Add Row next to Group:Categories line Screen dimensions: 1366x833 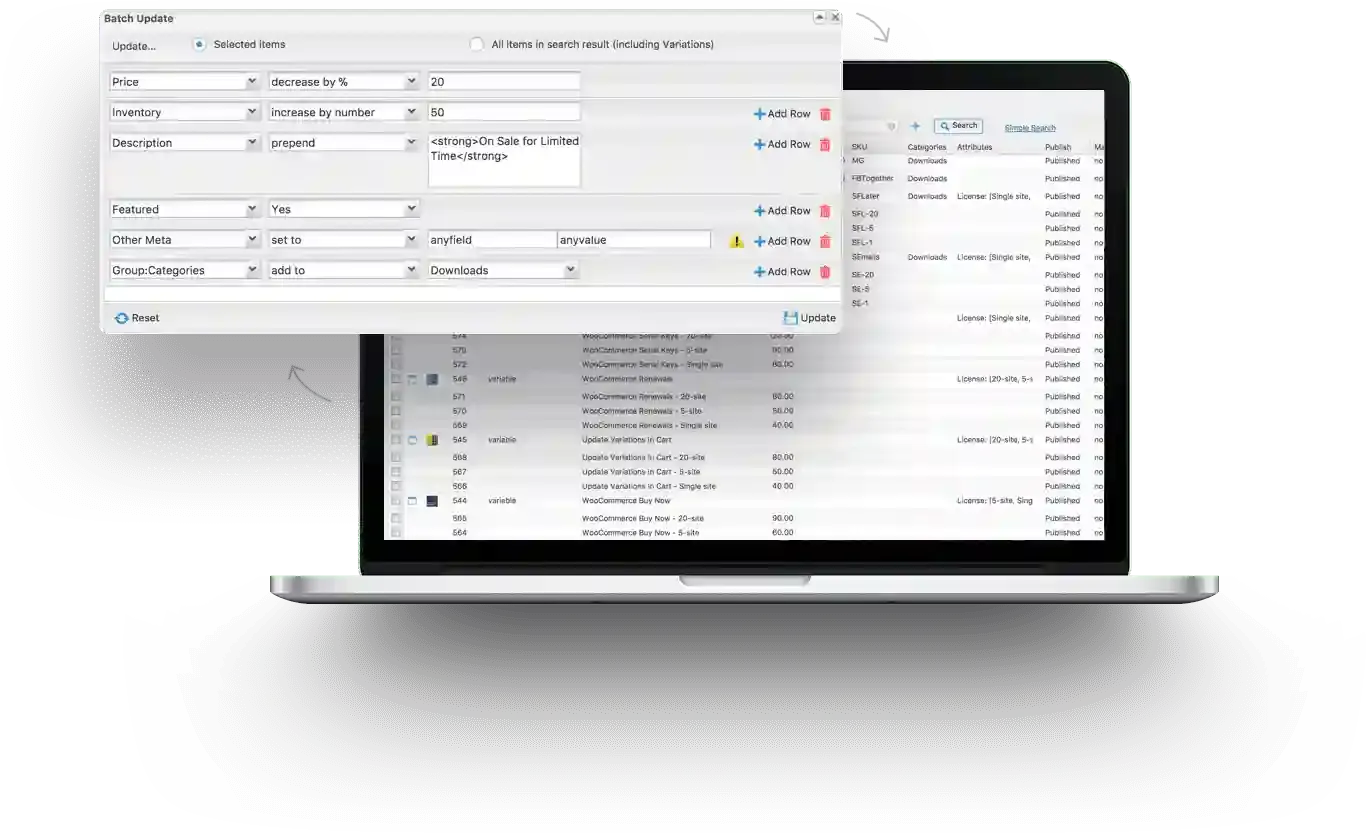[x=782, y=272]
